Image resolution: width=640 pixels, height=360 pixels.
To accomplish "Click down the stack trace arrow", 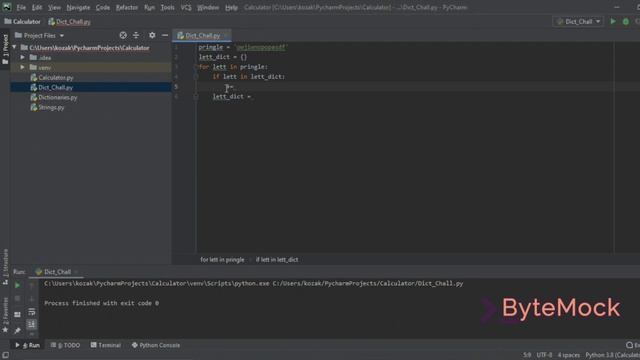I will (31, 299).
